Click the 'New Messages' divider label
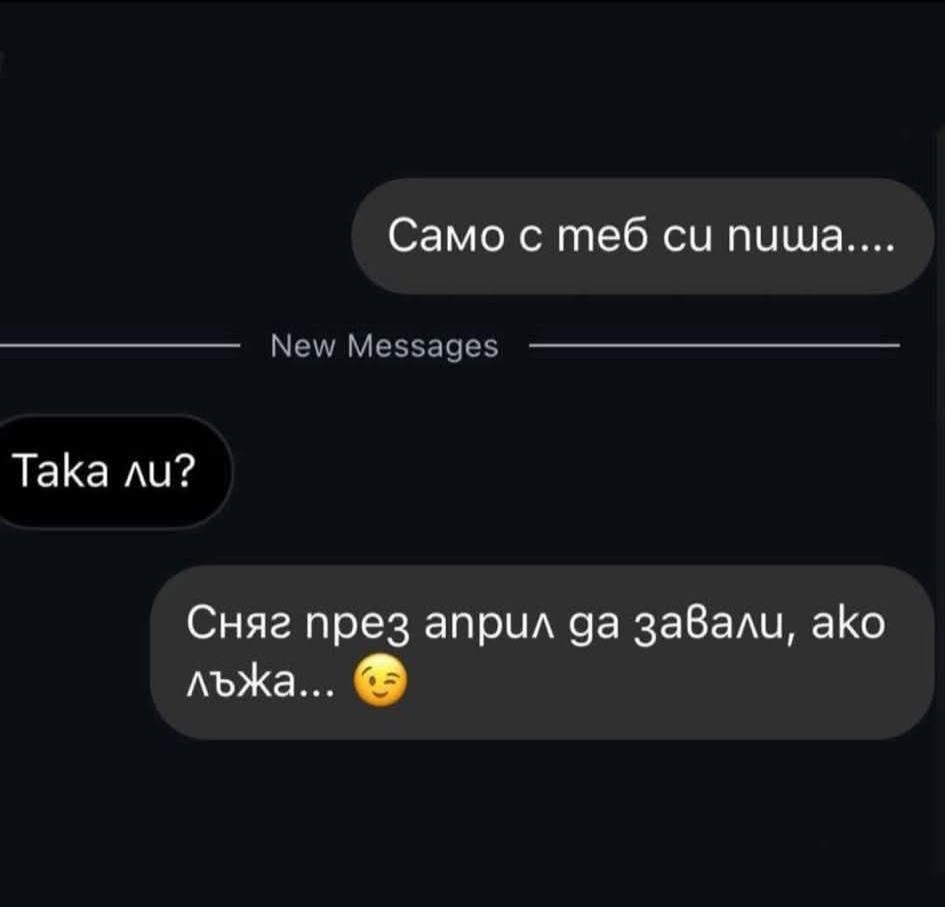 pos(385,346)
